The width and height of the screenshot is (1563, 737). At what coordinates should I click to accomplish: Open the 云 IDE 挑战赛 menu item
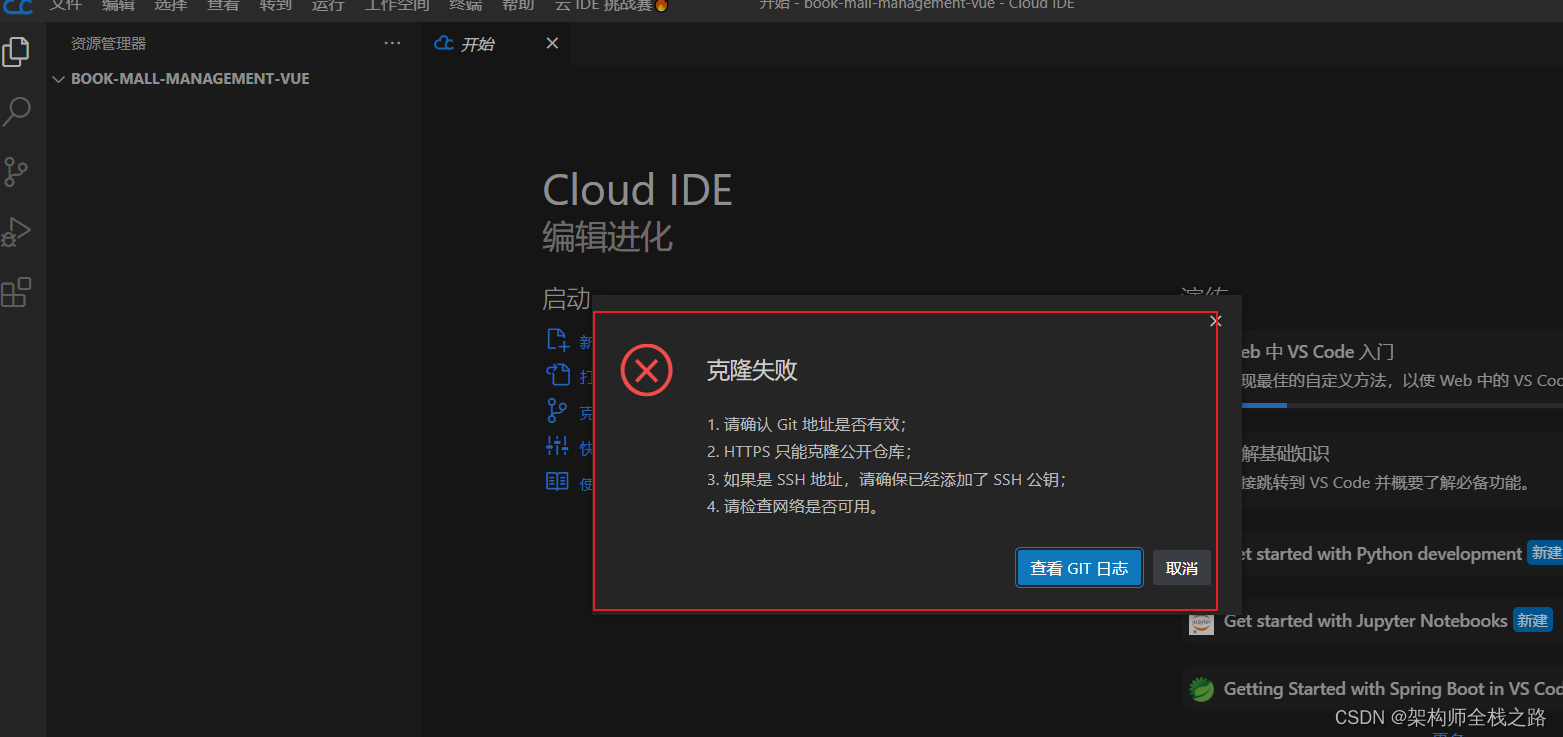coord(611,6)
